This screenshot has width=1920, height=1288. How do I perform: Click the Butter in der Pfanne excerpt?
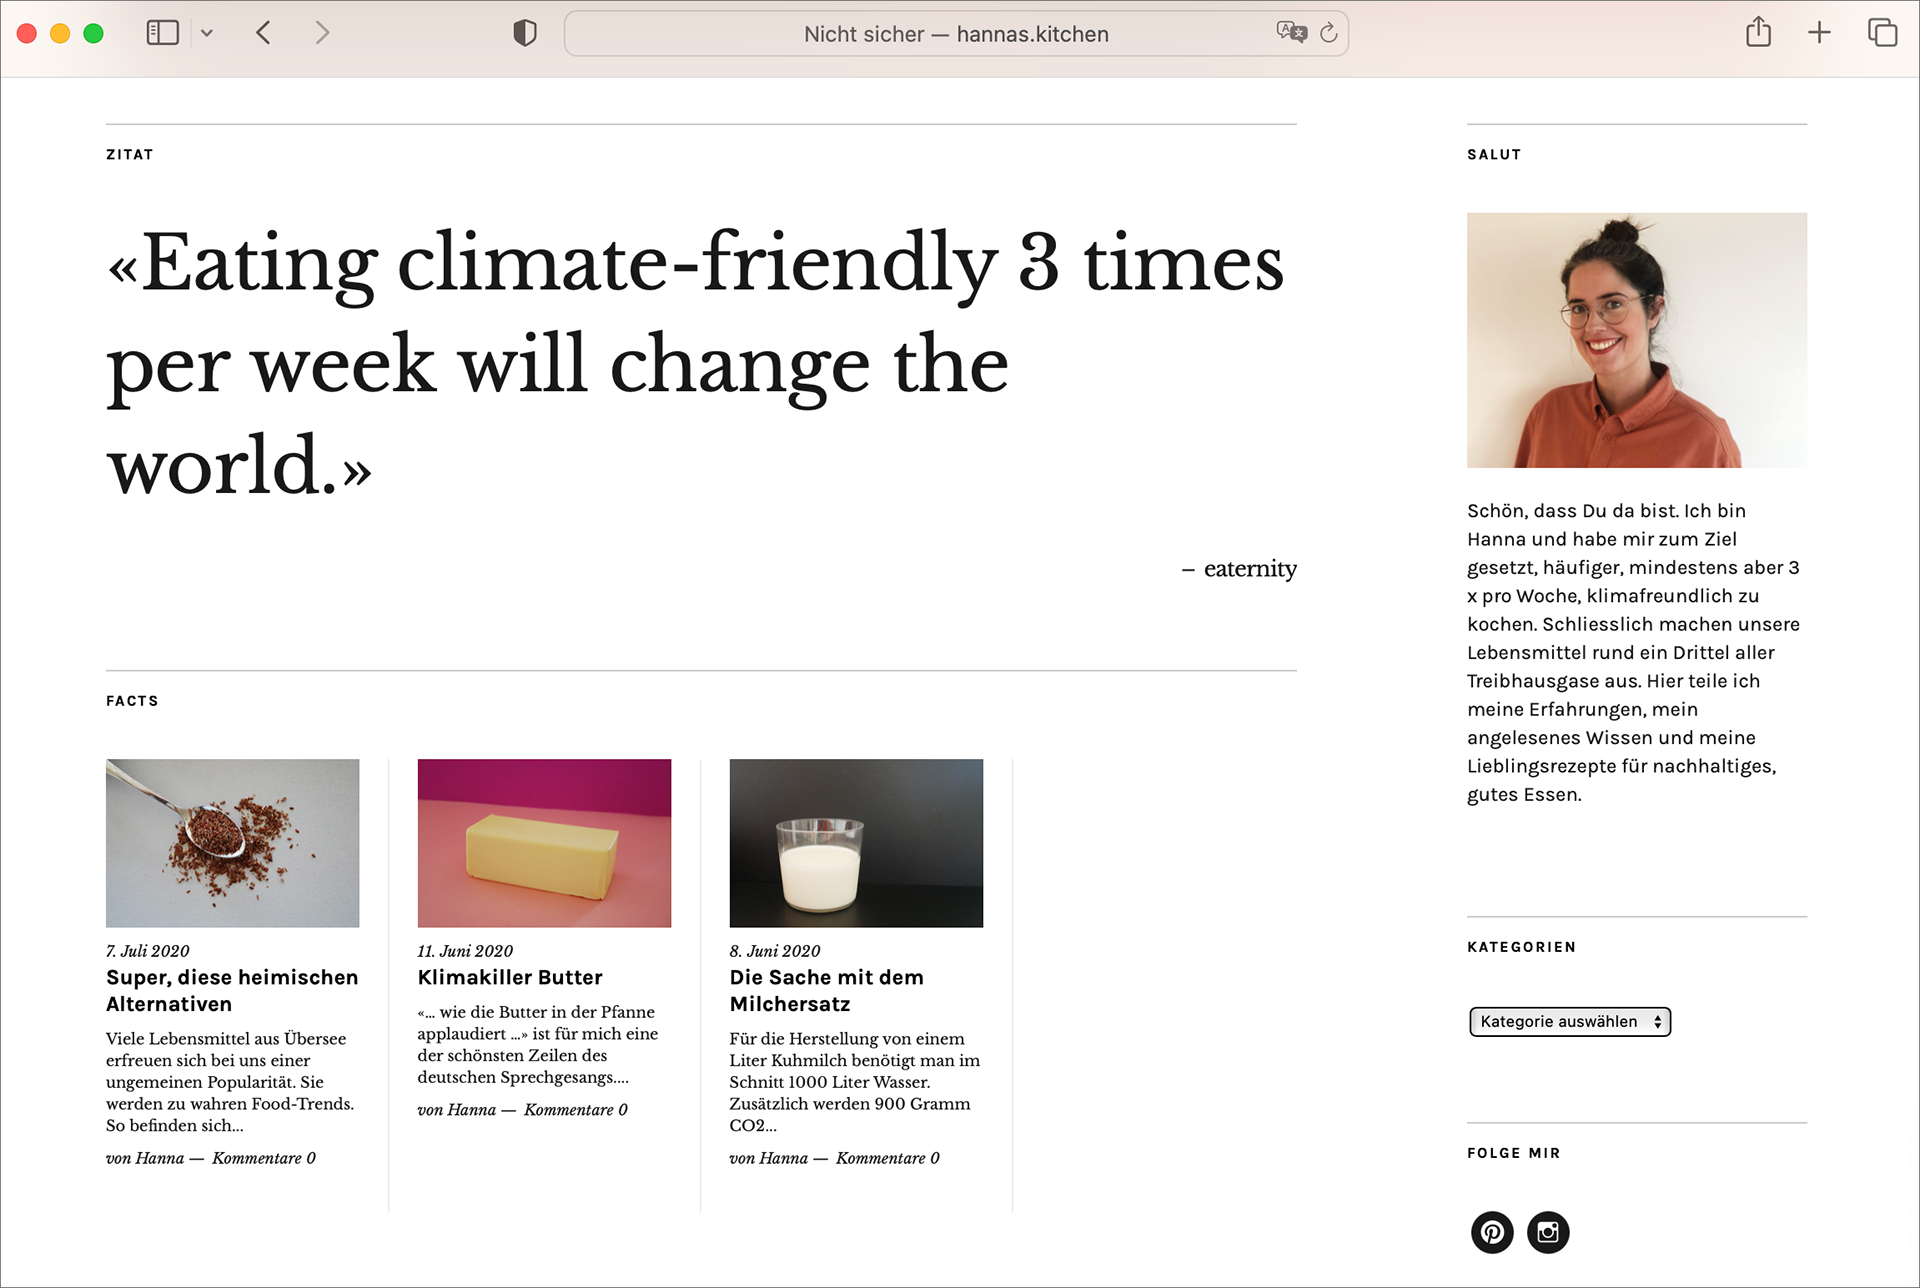point(538,1044)
